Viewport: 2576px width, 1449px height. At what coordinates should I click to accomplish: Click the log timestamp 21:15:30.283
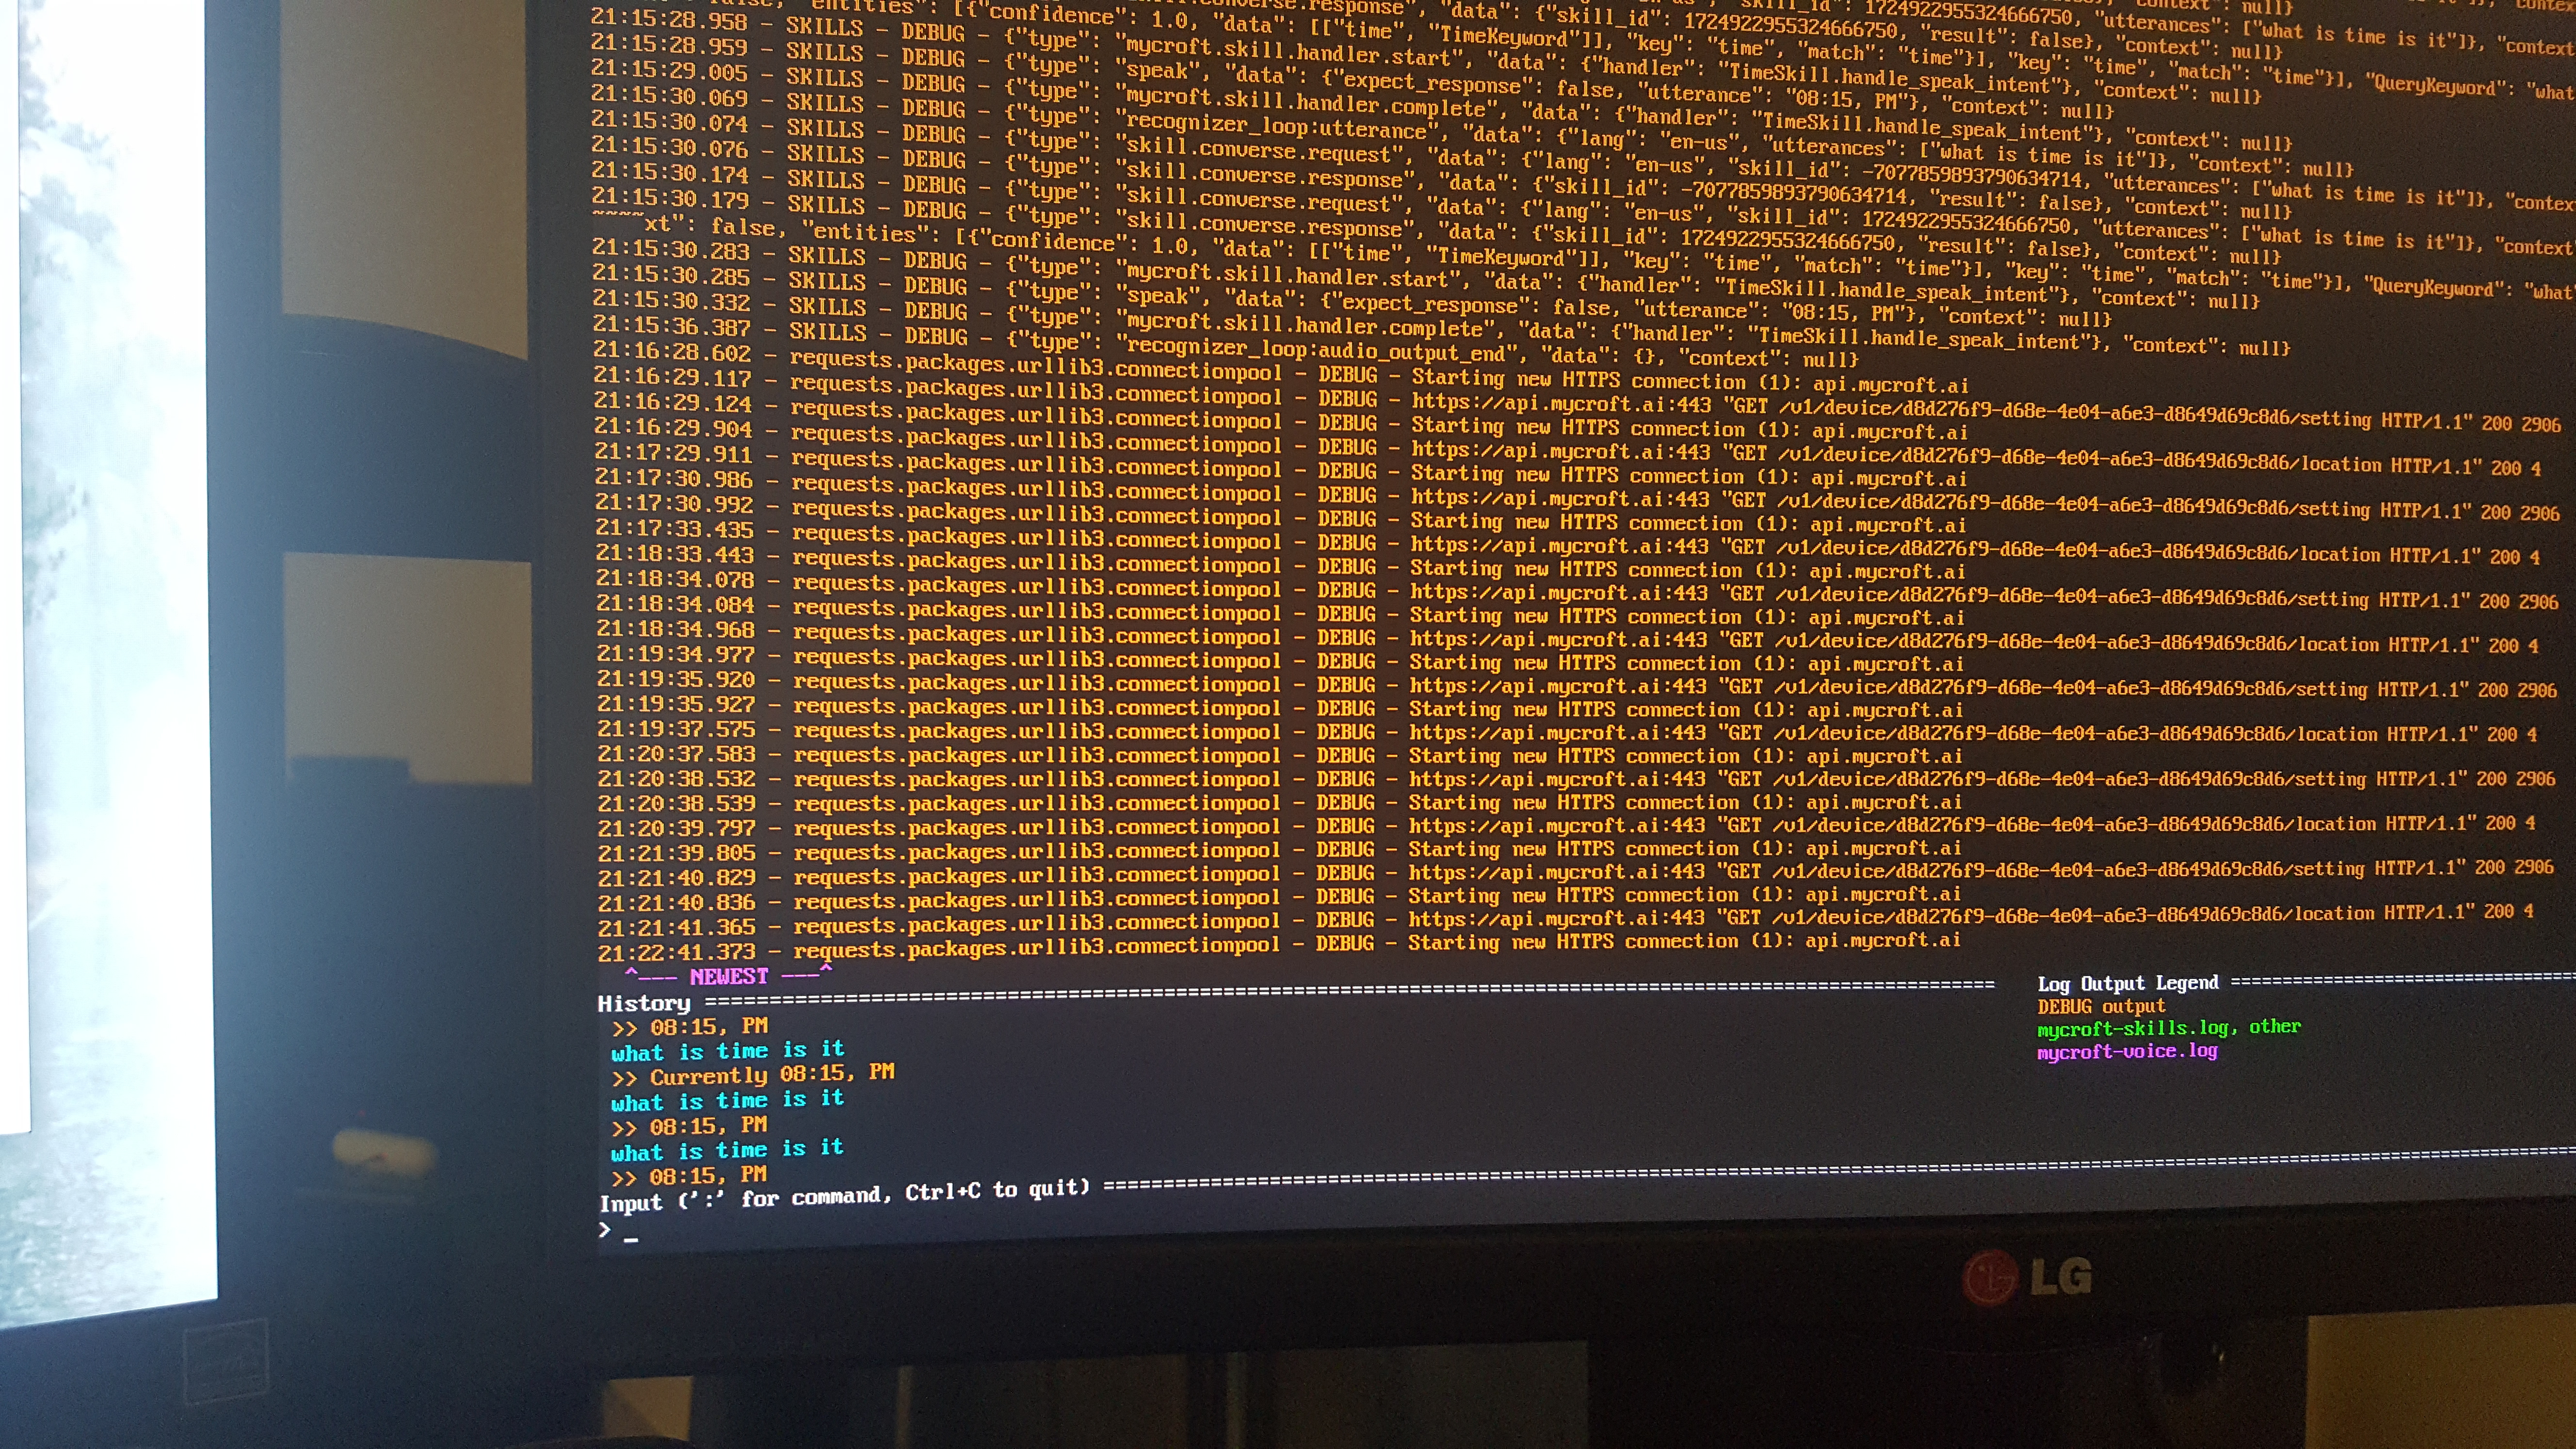click(671, 249)
